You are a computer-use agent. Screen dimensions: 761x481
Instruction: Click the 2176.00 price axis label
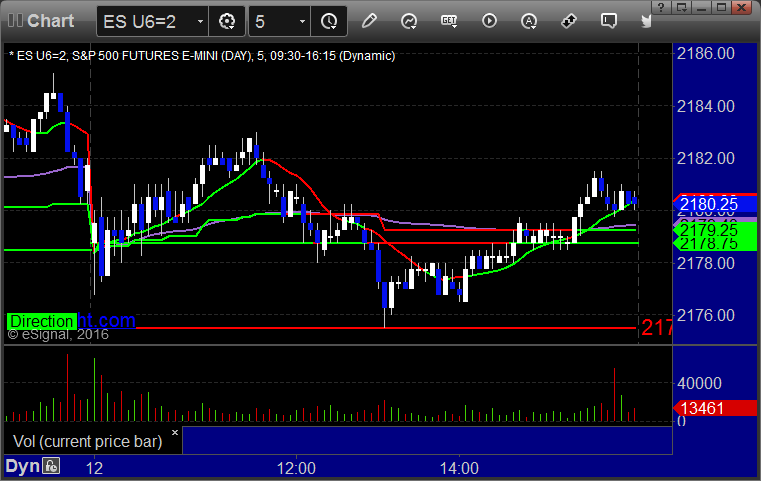(706, 315)
